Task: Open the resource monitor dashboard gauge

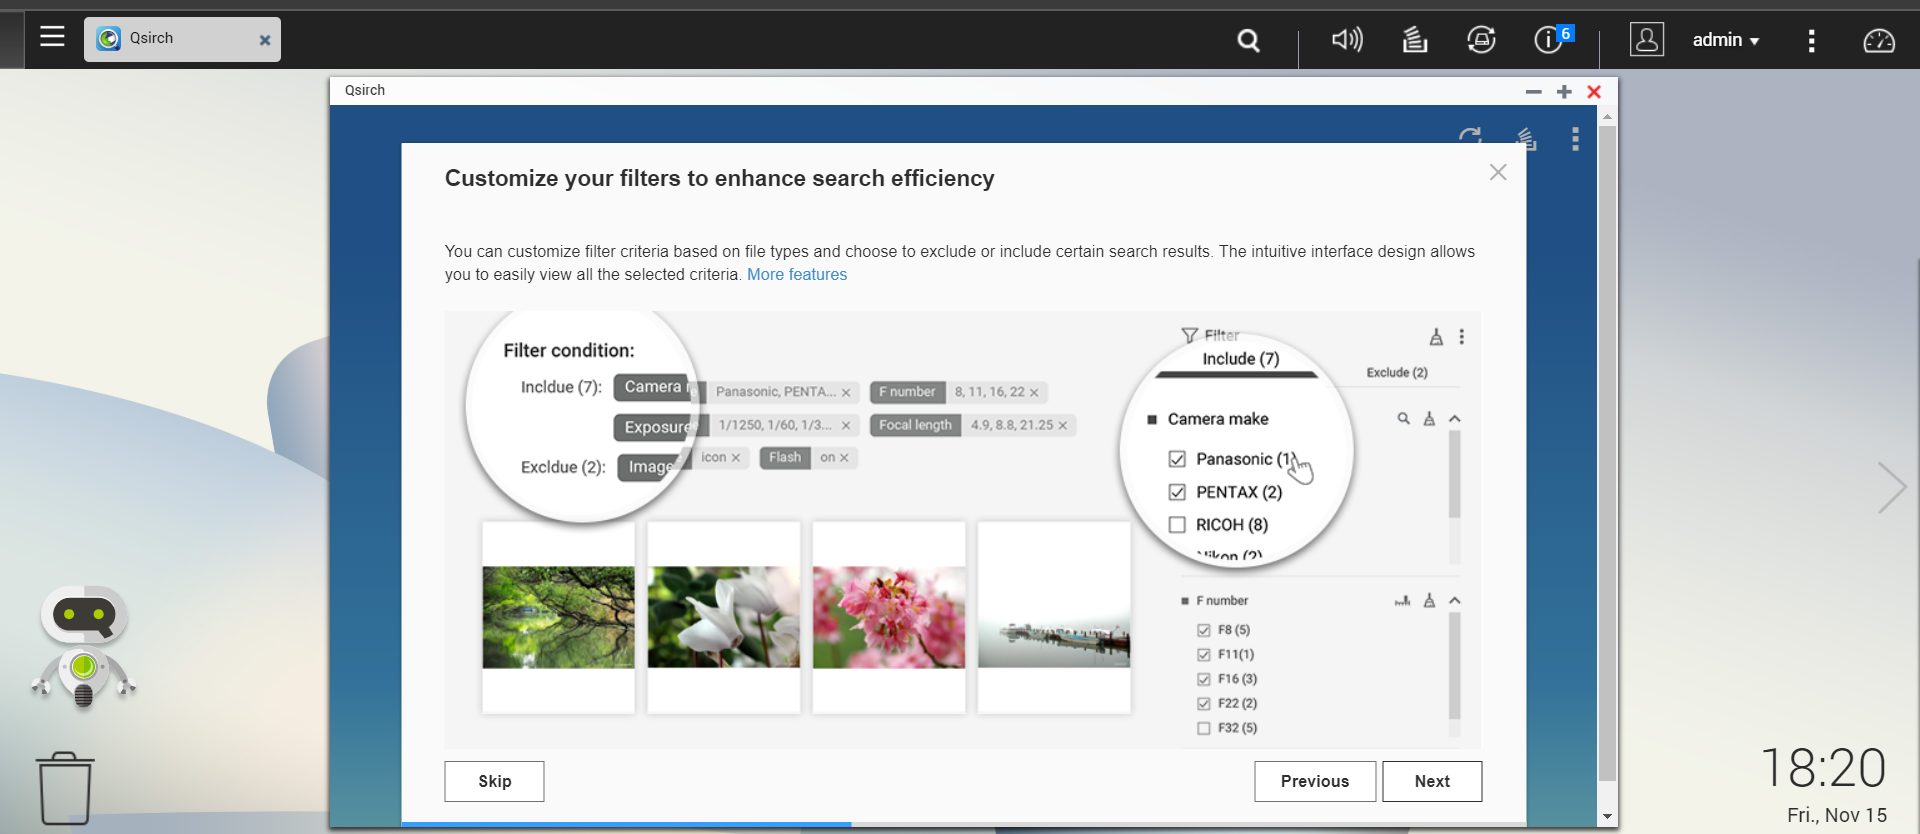Action: pos(1879,40)
